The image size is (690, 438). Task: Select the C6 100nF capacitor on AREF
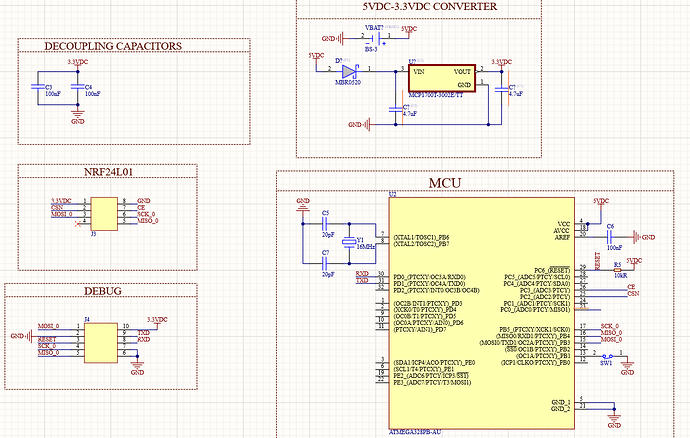[610, 237]
